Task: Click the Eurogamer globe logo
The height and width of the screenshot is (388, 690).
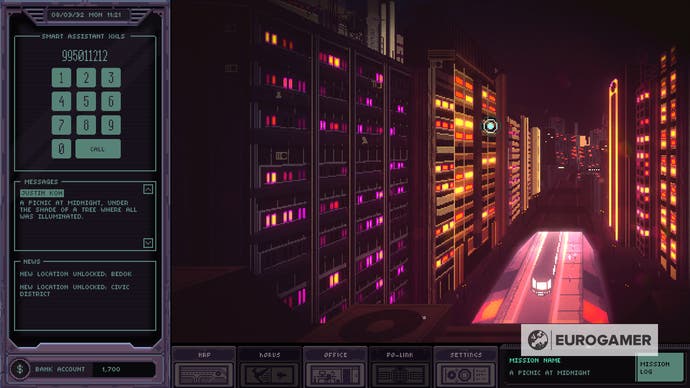Action: point(538,340)
